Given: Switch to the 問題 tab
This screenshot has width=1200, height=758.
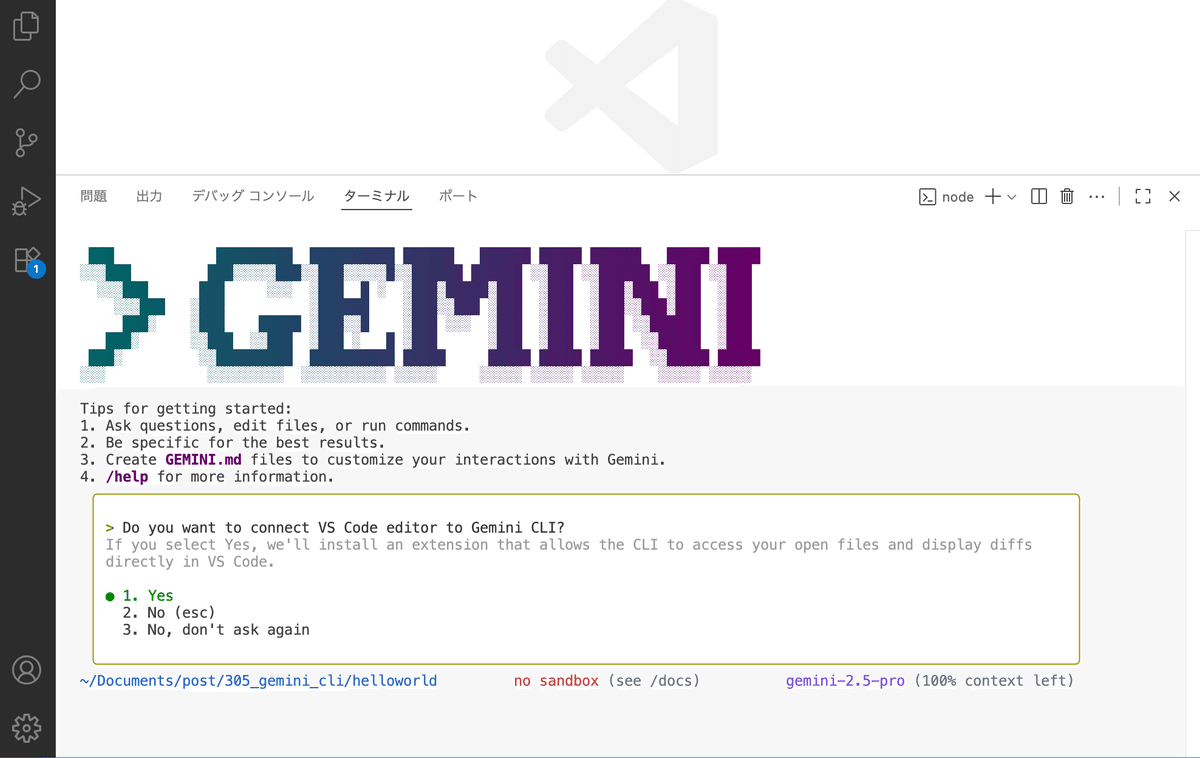Looking at the screenshot, I should (x=93, y=196).
